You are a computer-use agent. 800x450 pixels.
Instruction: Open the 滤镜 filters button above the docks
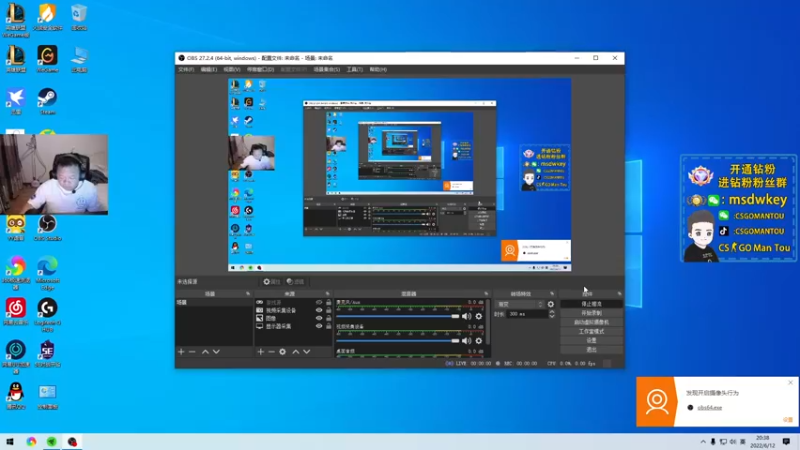click(295, 282)
